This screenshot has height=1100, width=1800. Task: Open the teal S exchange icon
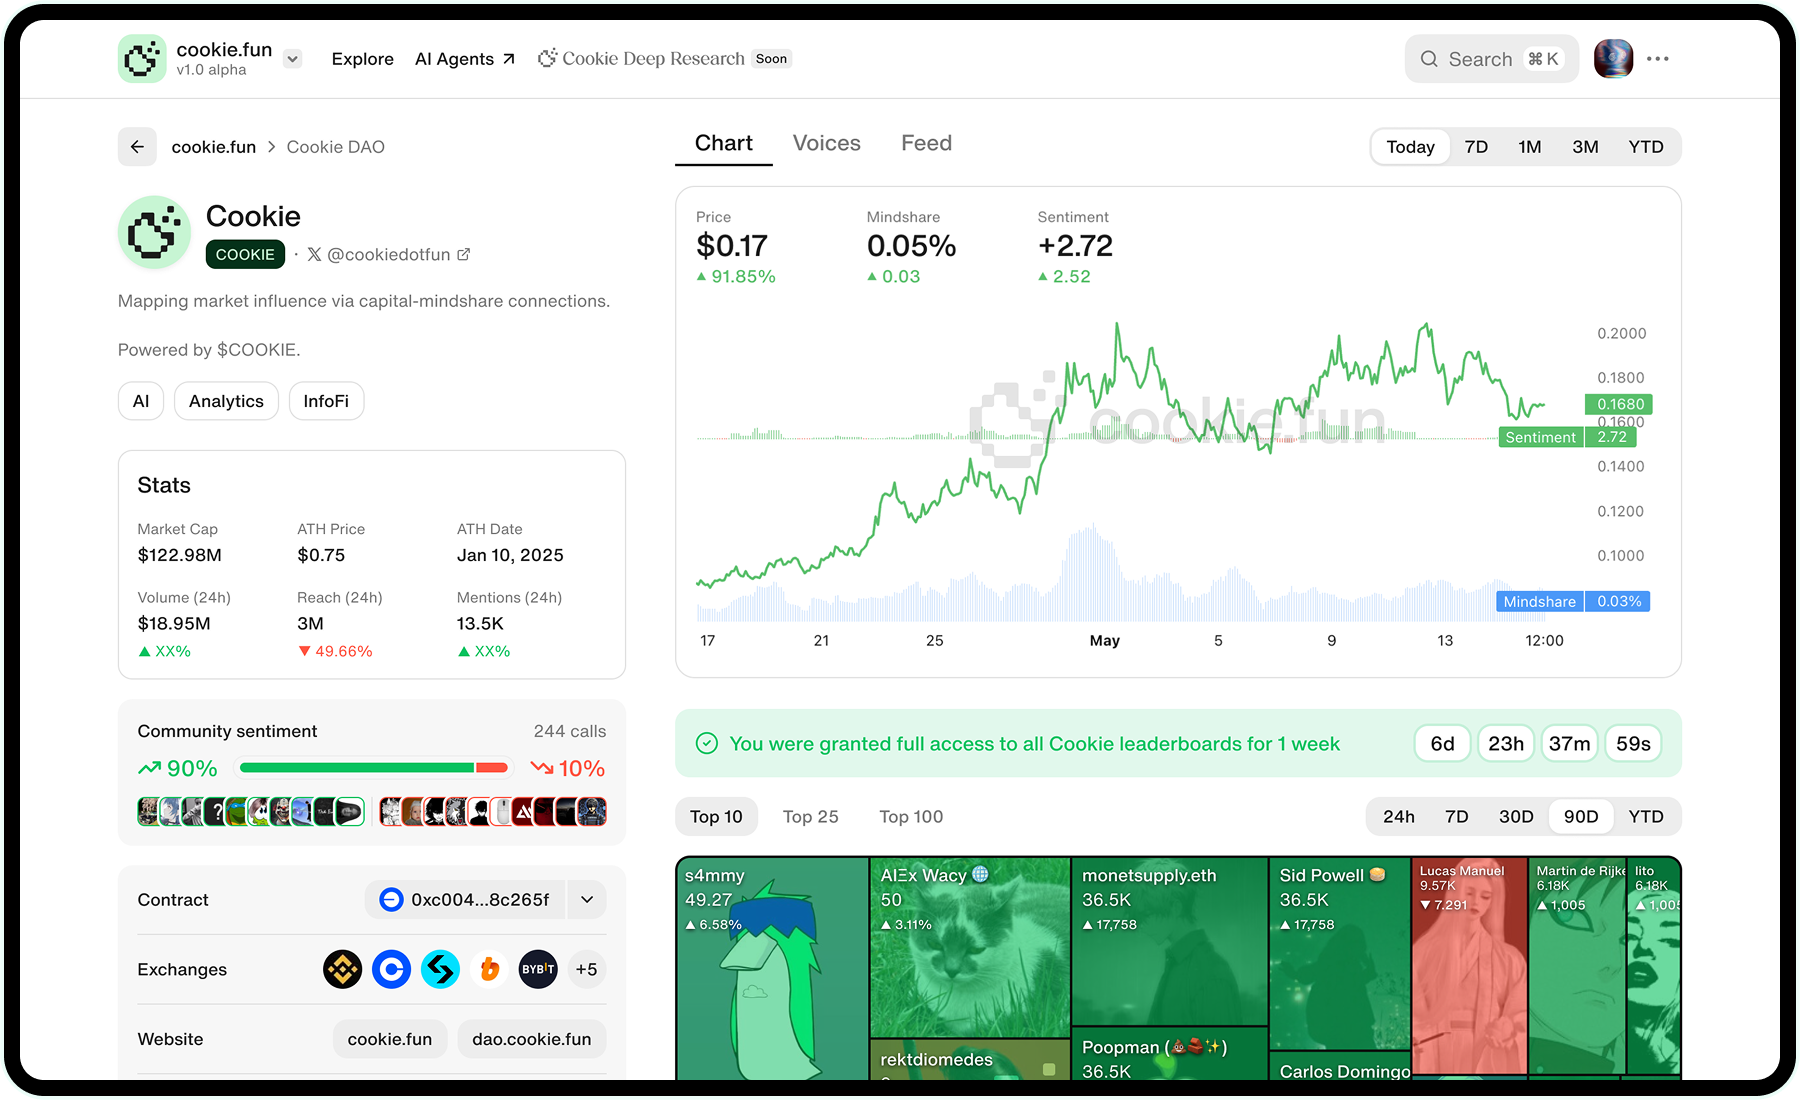point(440,969)
